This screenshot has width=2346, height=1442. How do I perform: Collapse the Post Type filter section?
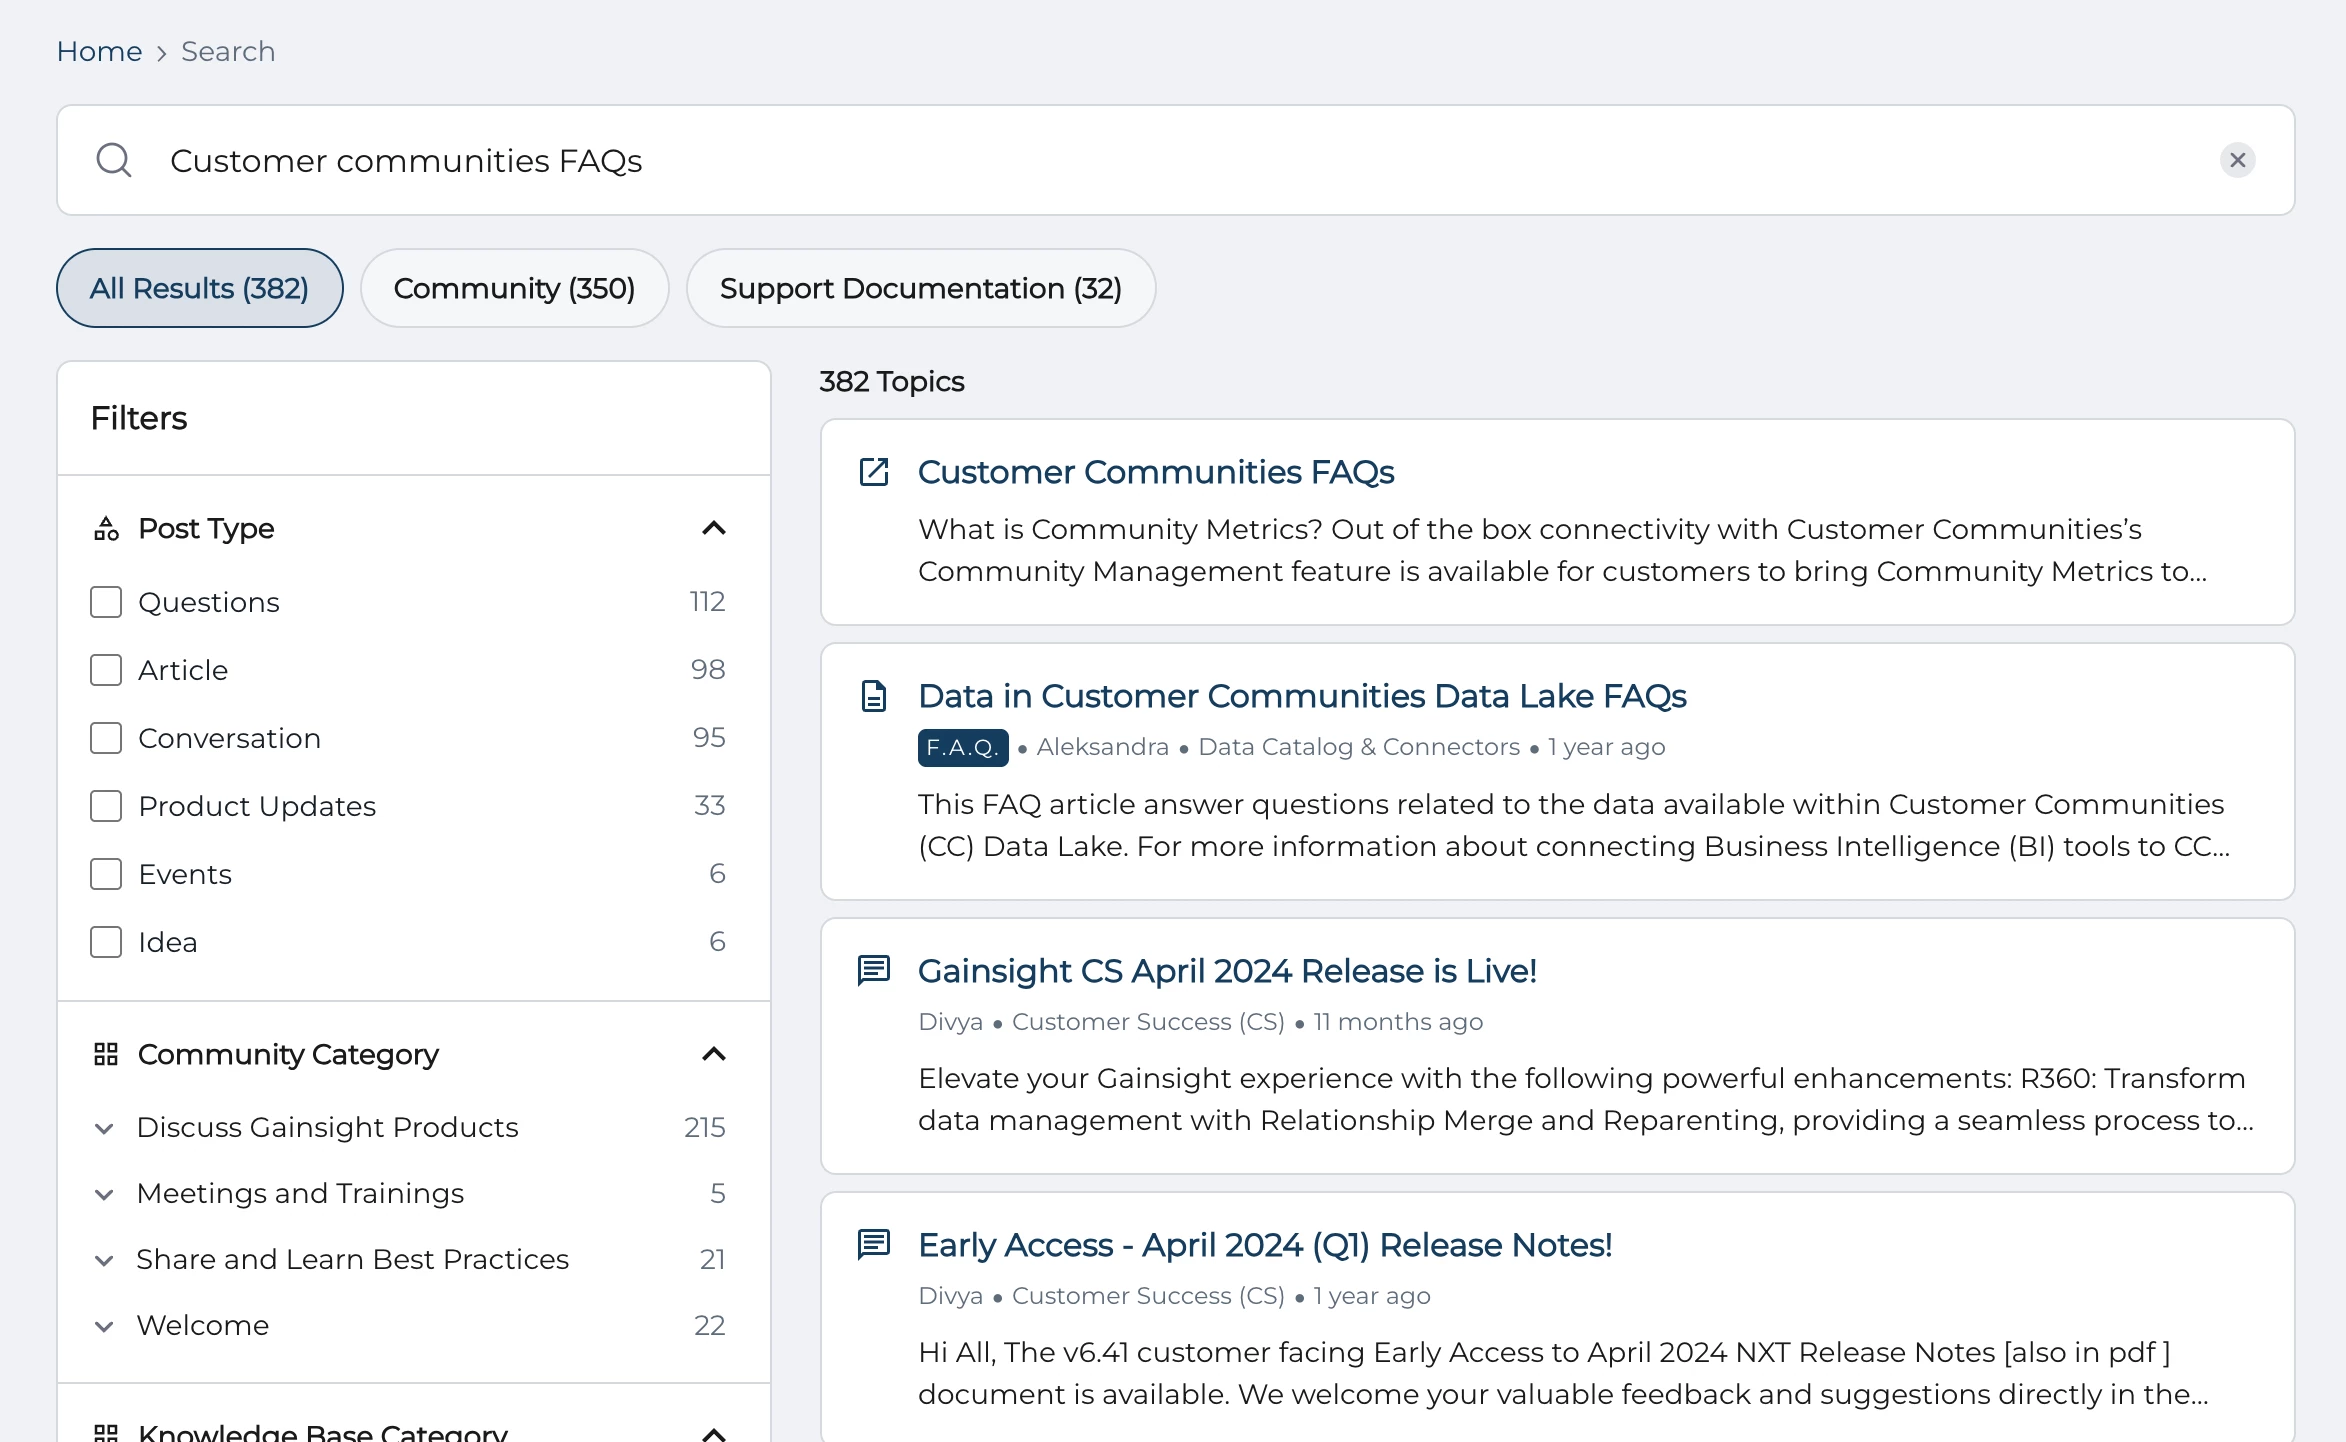click(714, 528)
